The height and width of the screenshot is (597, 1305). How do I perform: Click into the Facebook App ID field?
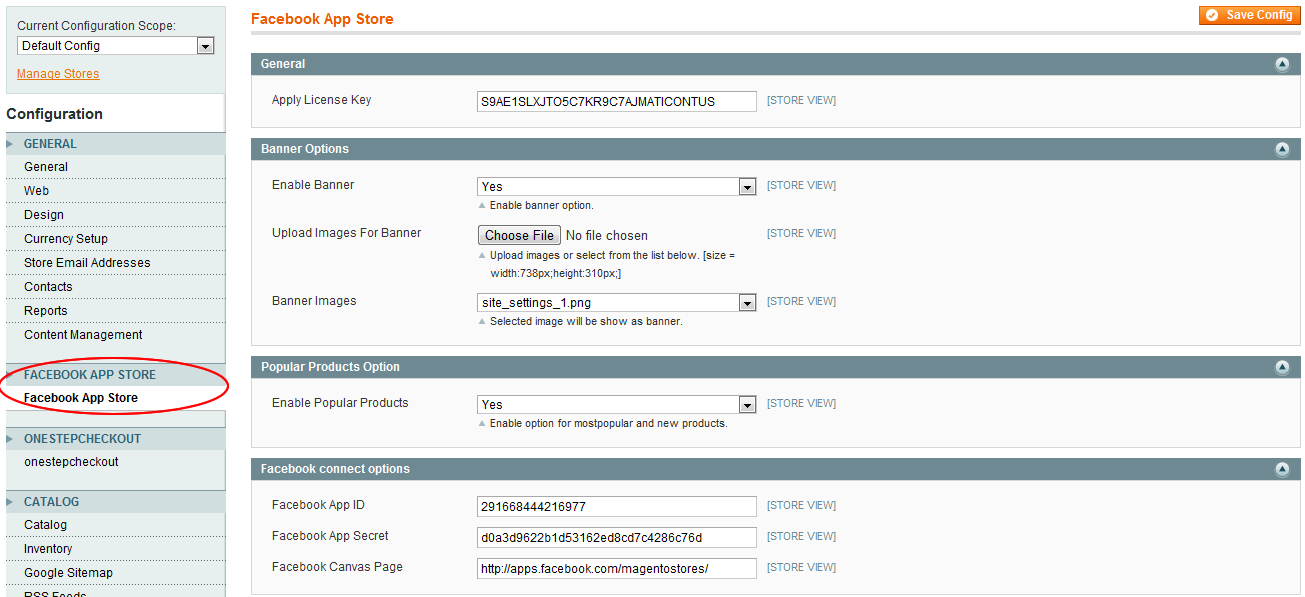point(617,507)
